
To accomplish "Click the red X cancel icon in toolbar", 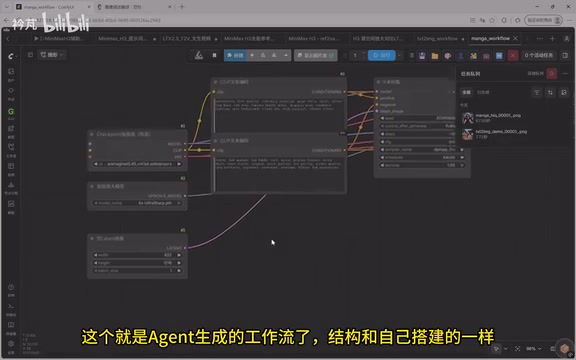I will point(513,55).
